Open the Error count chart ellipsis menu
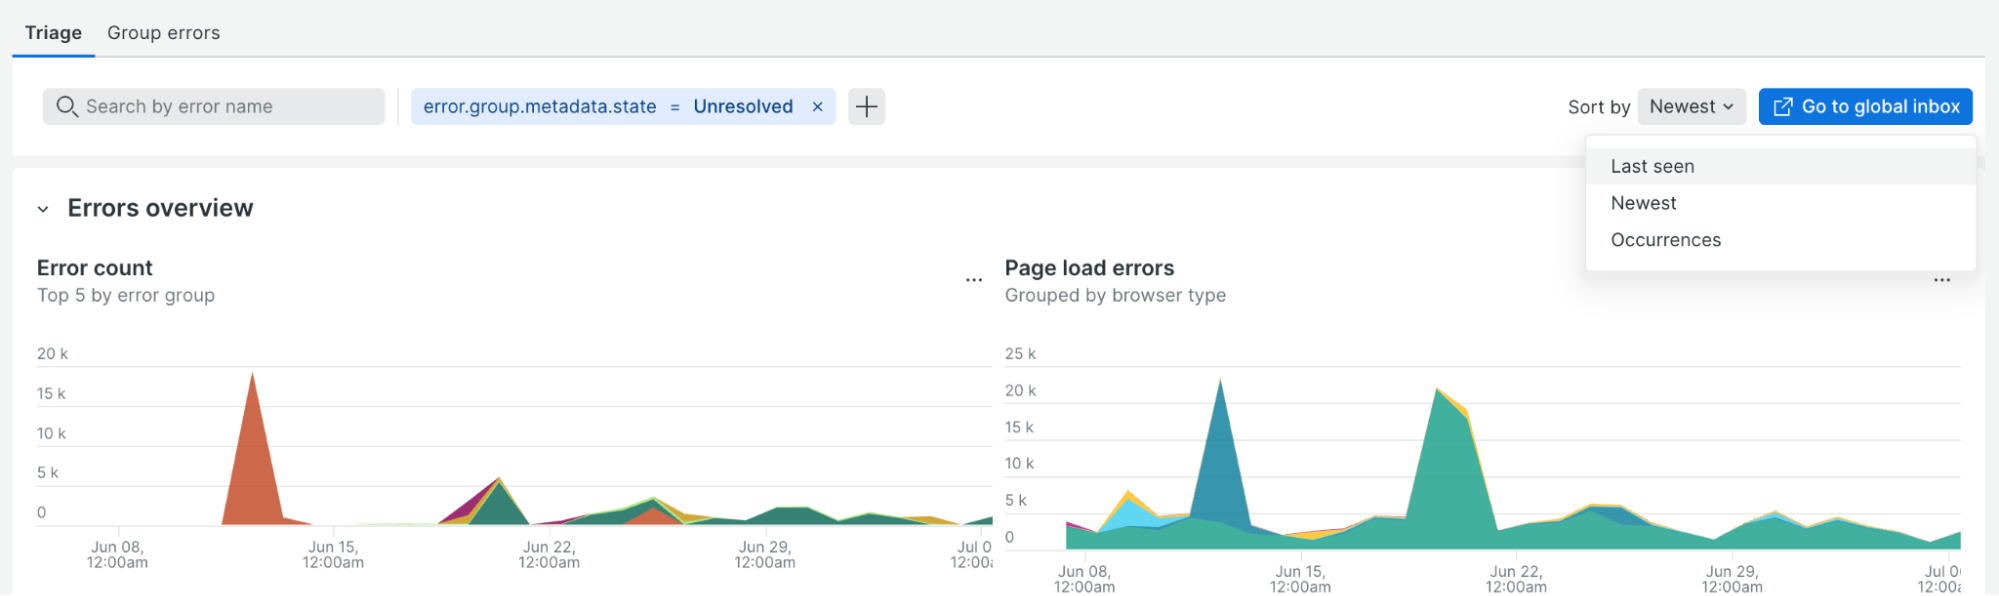The height and width of the screenshot is (596, 1999). 973,280
